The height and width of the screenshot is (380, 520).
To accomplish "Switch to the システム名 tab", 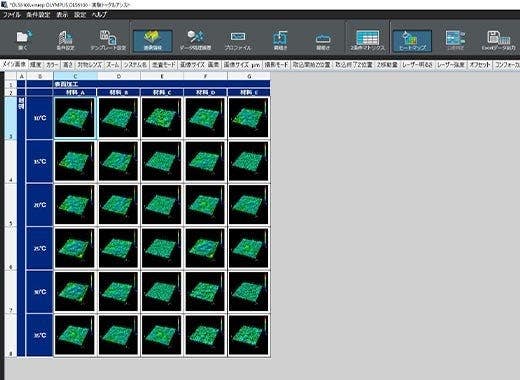I will (x=135, y=65).
